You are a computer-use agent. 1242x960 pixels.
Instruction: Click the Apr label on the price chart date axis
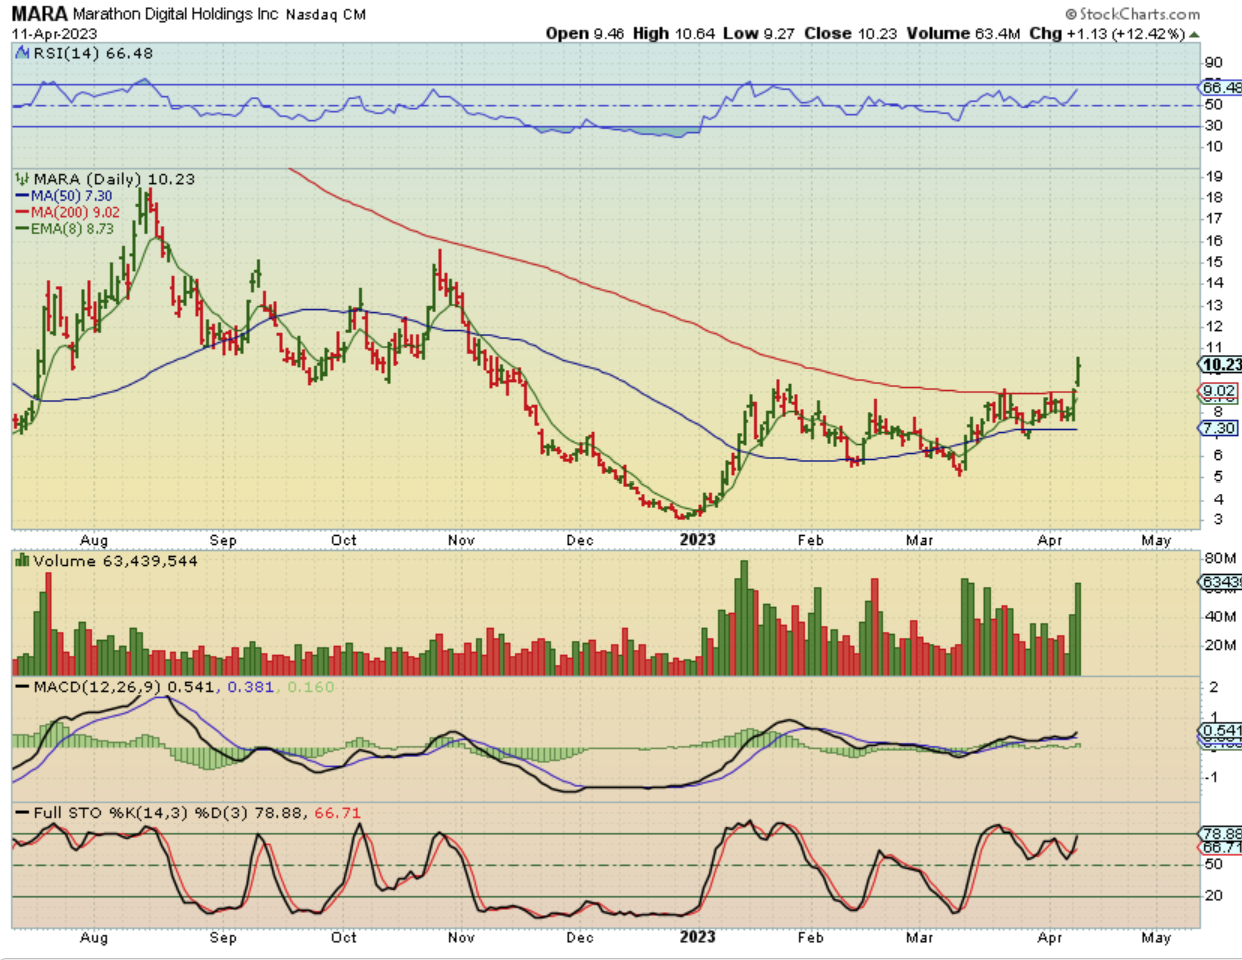(1050, 540)
